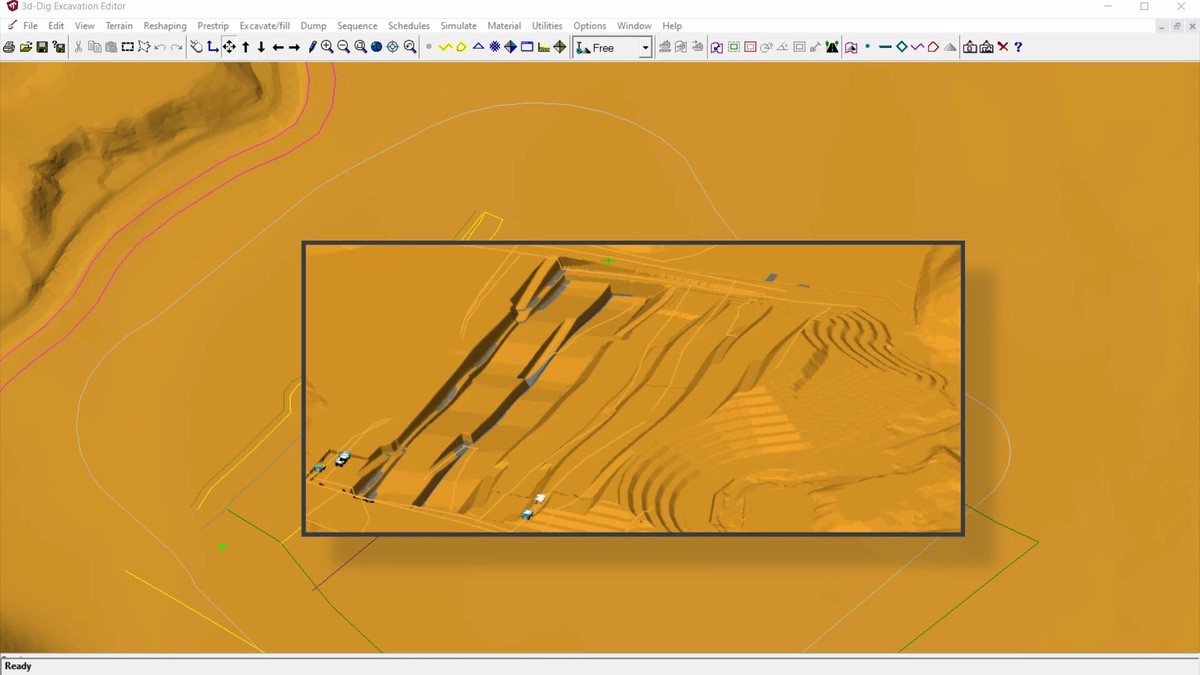Click the Free mode combo box field
1200x675 pixels.
tap(612, 48)
